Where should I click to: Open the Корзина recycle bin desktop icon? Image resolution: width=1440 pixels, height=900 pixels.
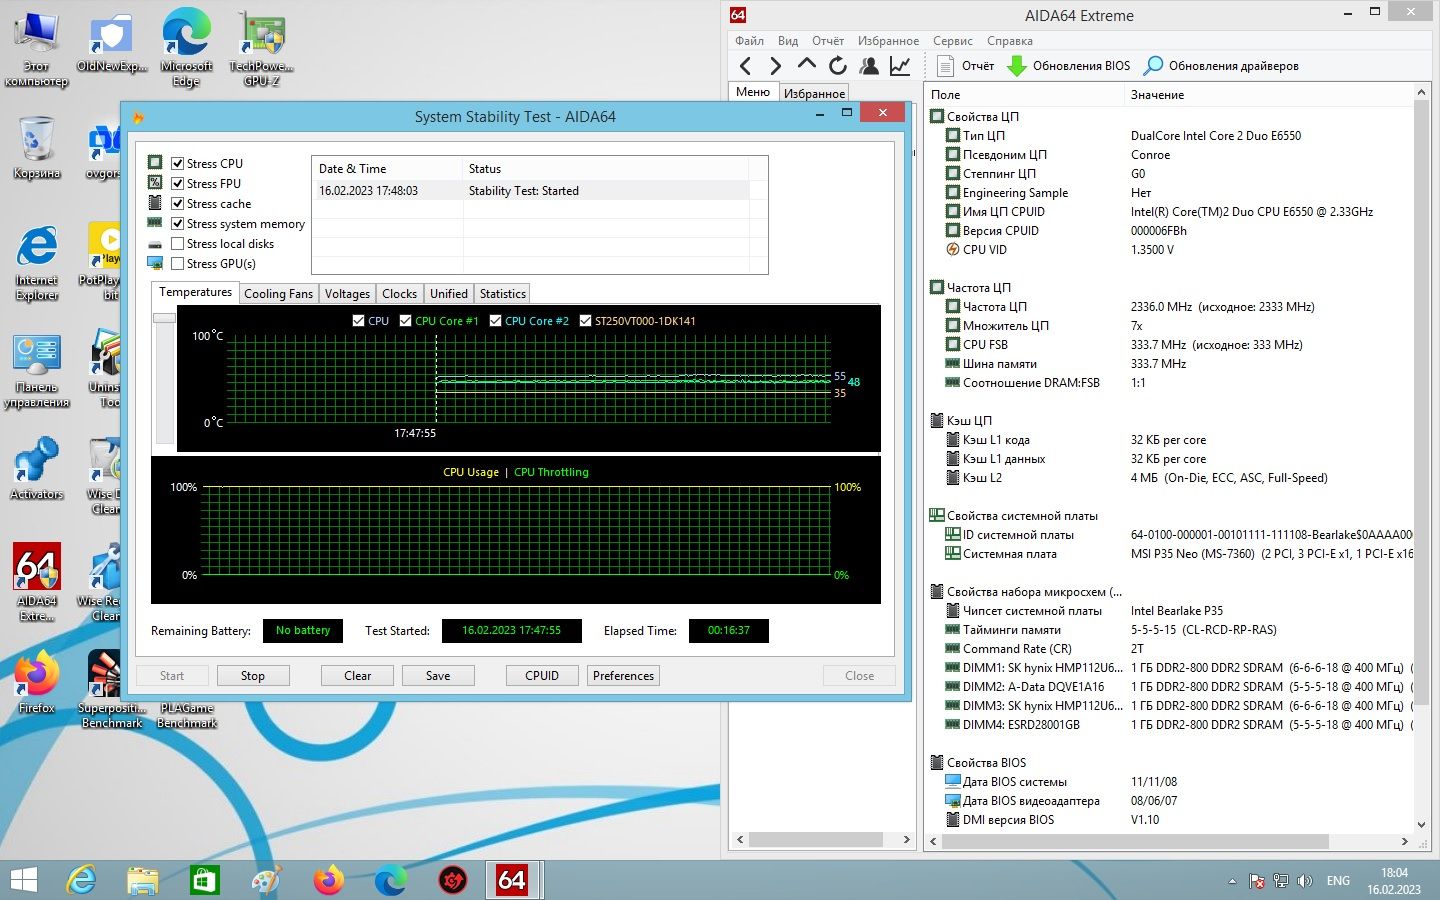37,148
